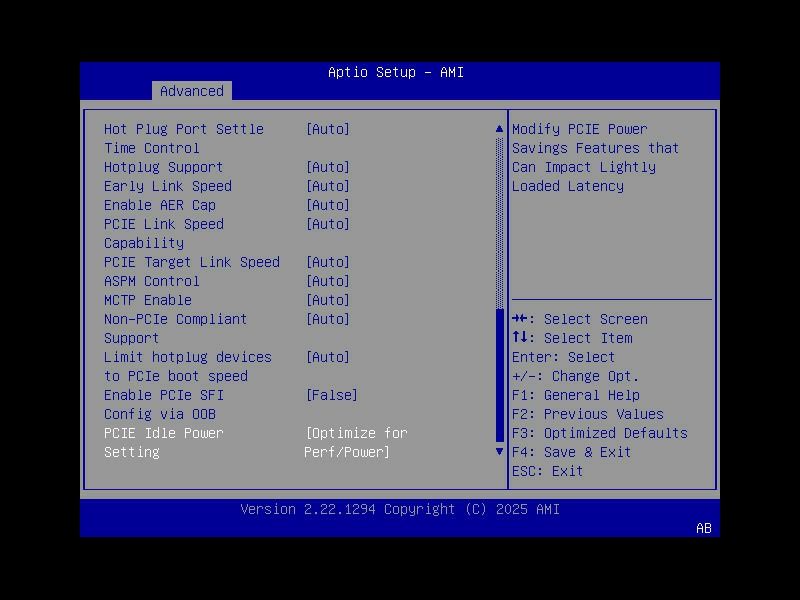Select the Early Link Speed setting
This screenshot has height=600, width=800.
[168, 186]
